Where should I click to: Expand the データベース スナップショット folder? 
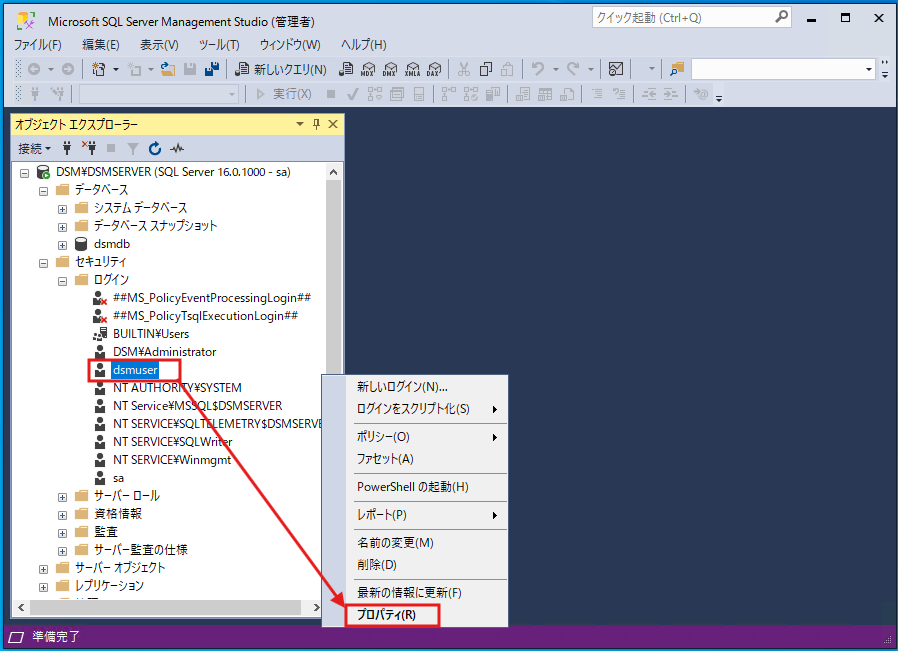[x=62, y=227]
